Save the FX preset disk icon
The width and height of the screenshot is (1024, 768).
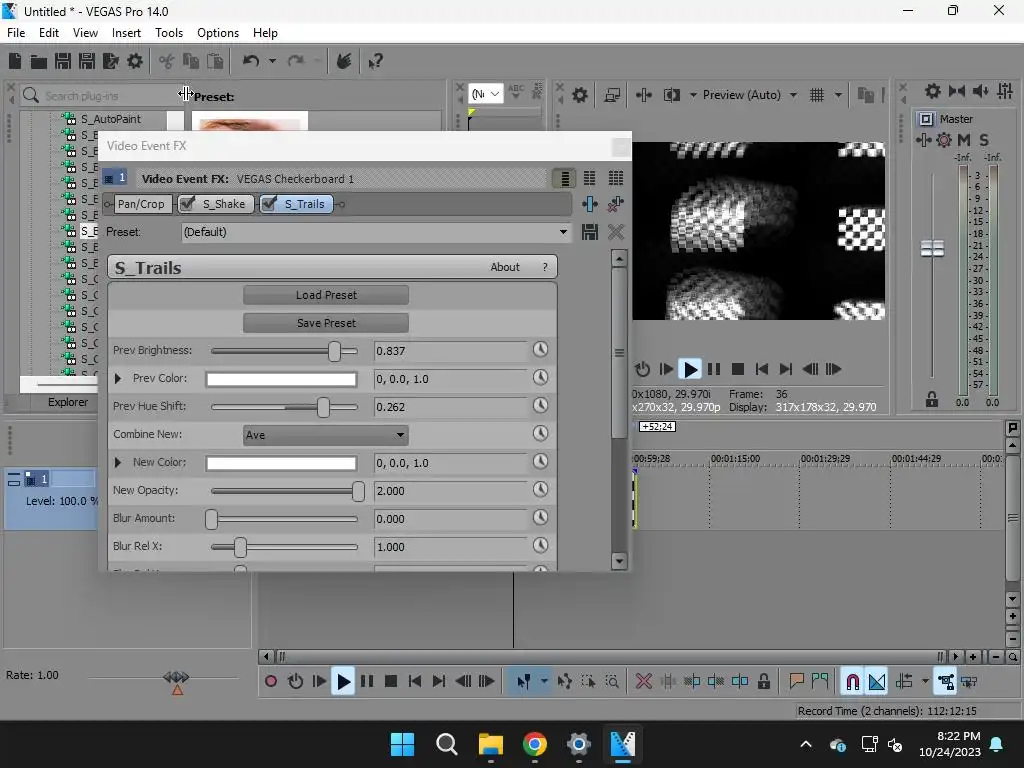point(590,232)
